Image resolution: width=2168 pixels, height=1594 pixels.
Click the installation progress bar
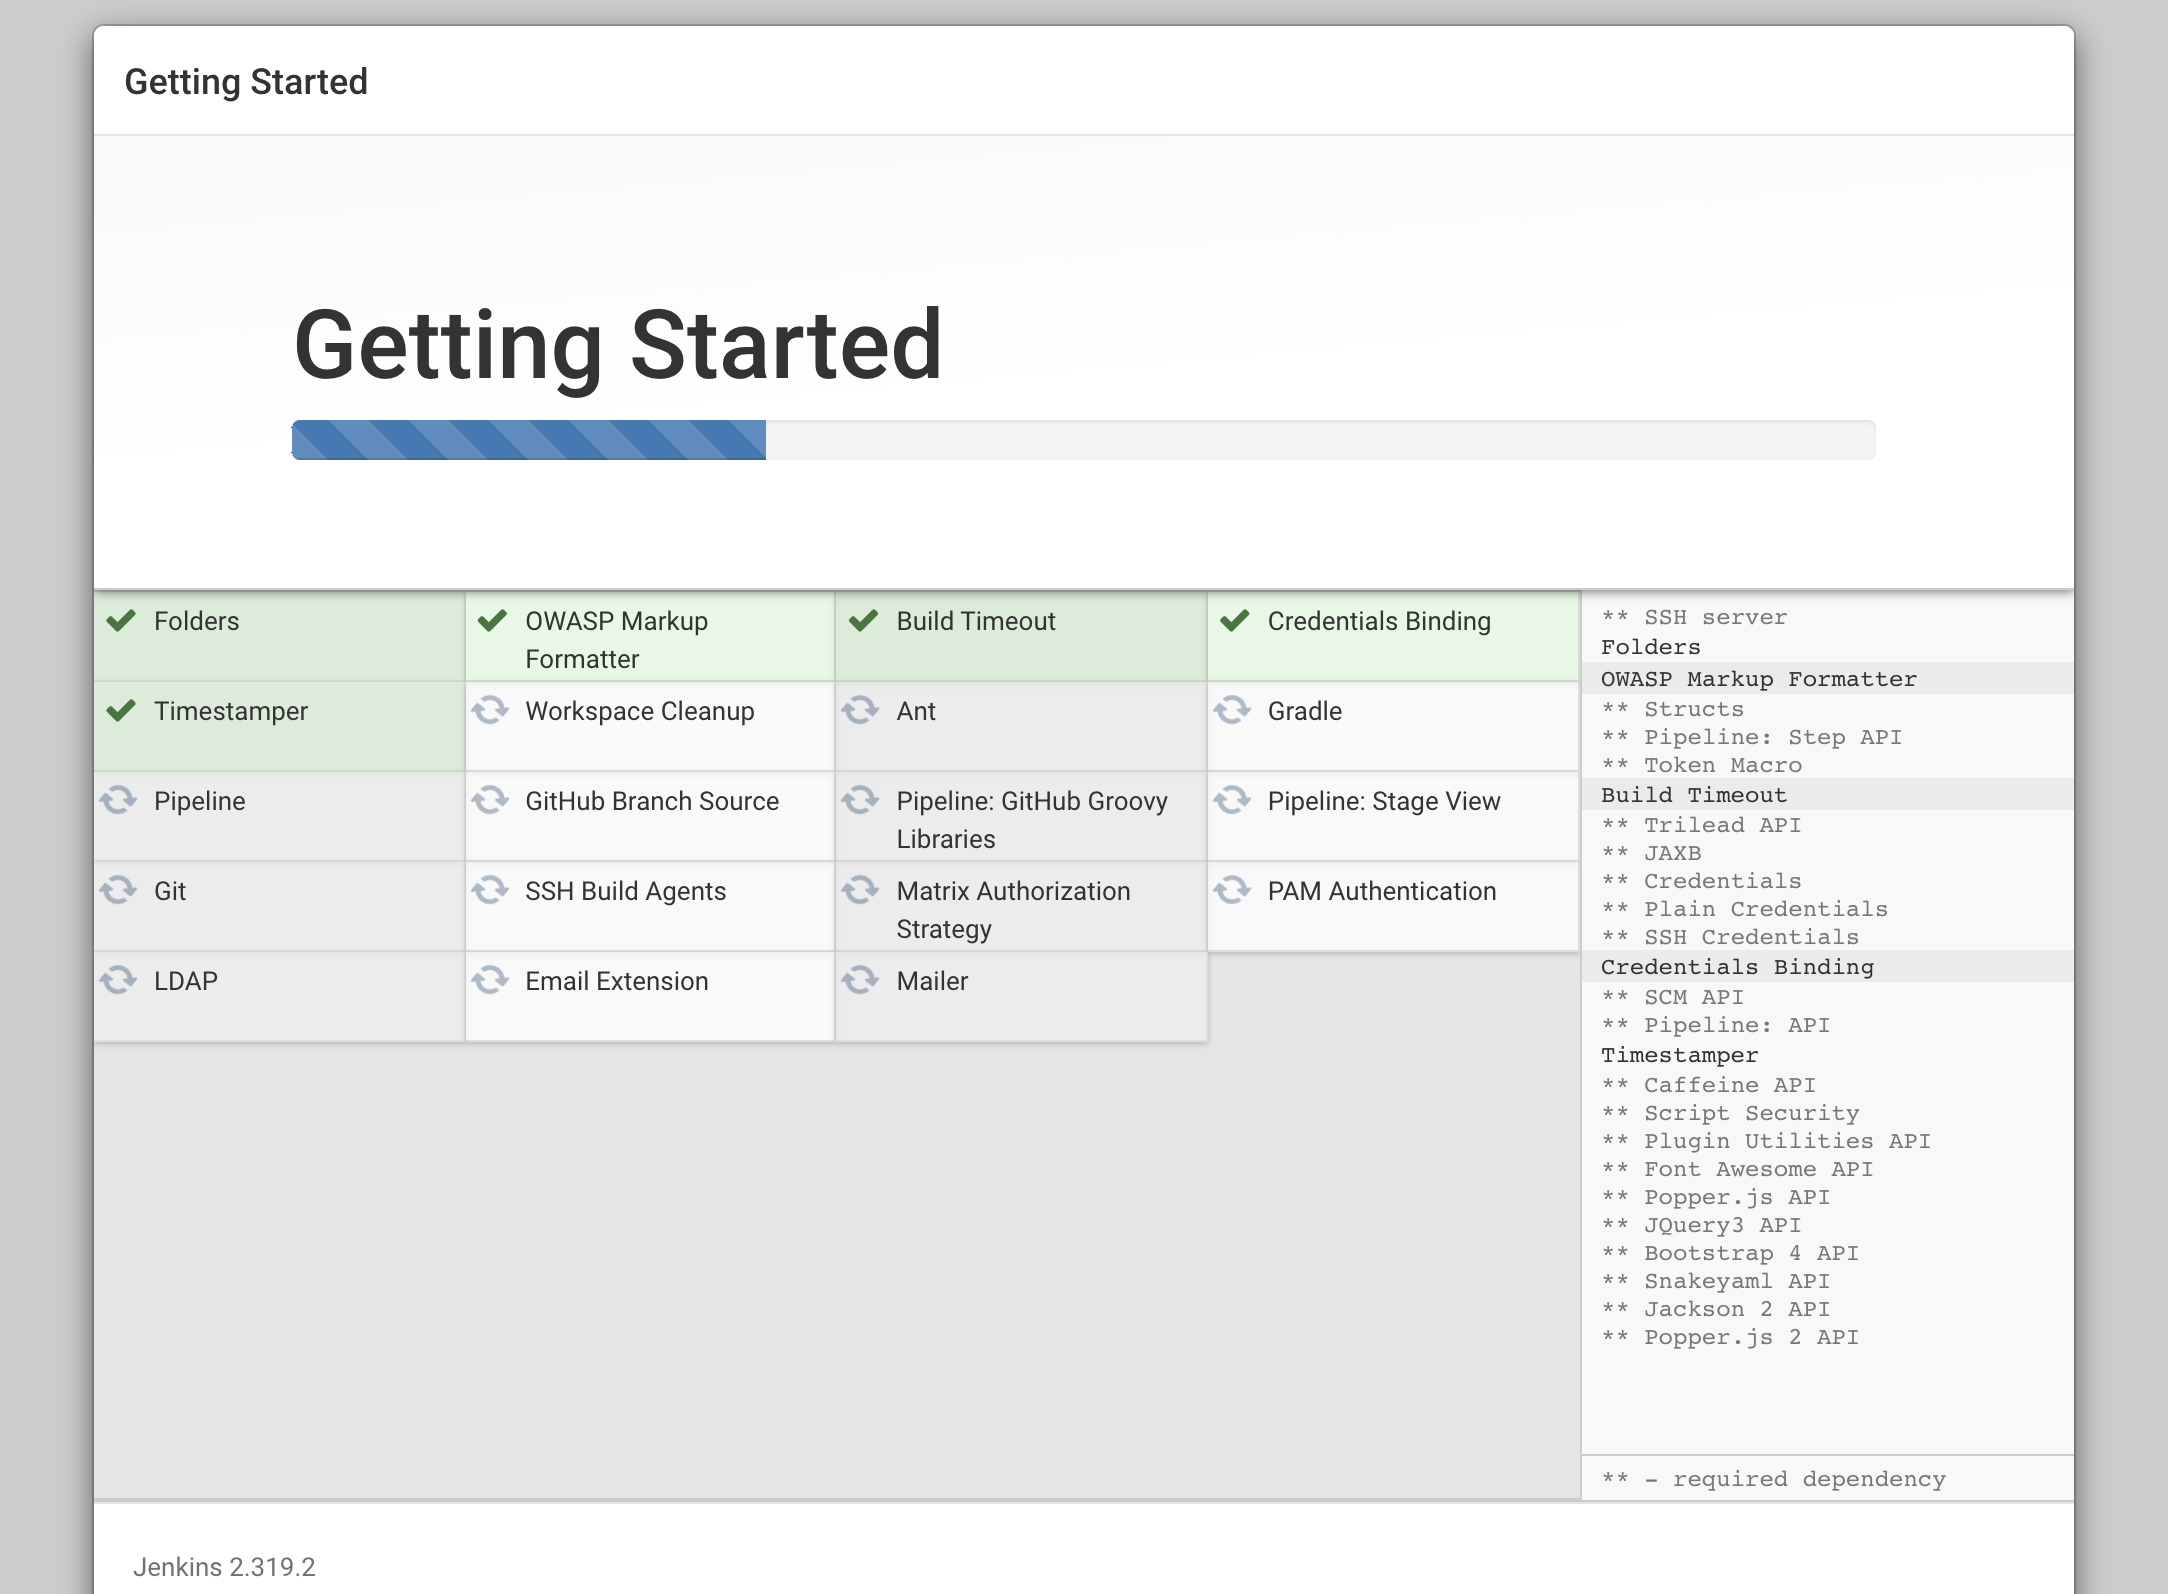point(1083,440)
